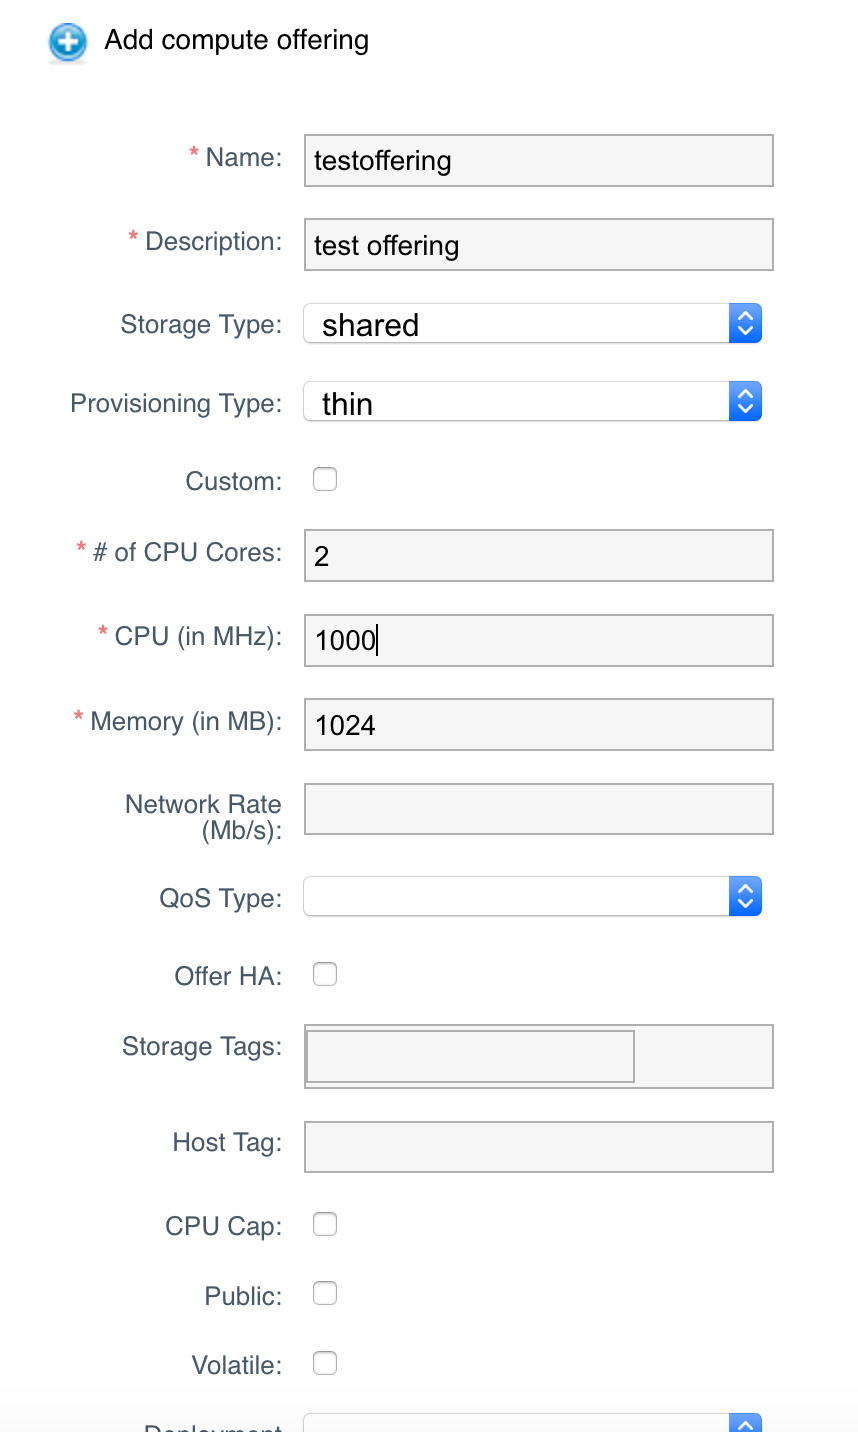Toggle the Offer HA checkbox
858x1432 pixels.
(x=324, y=974)
